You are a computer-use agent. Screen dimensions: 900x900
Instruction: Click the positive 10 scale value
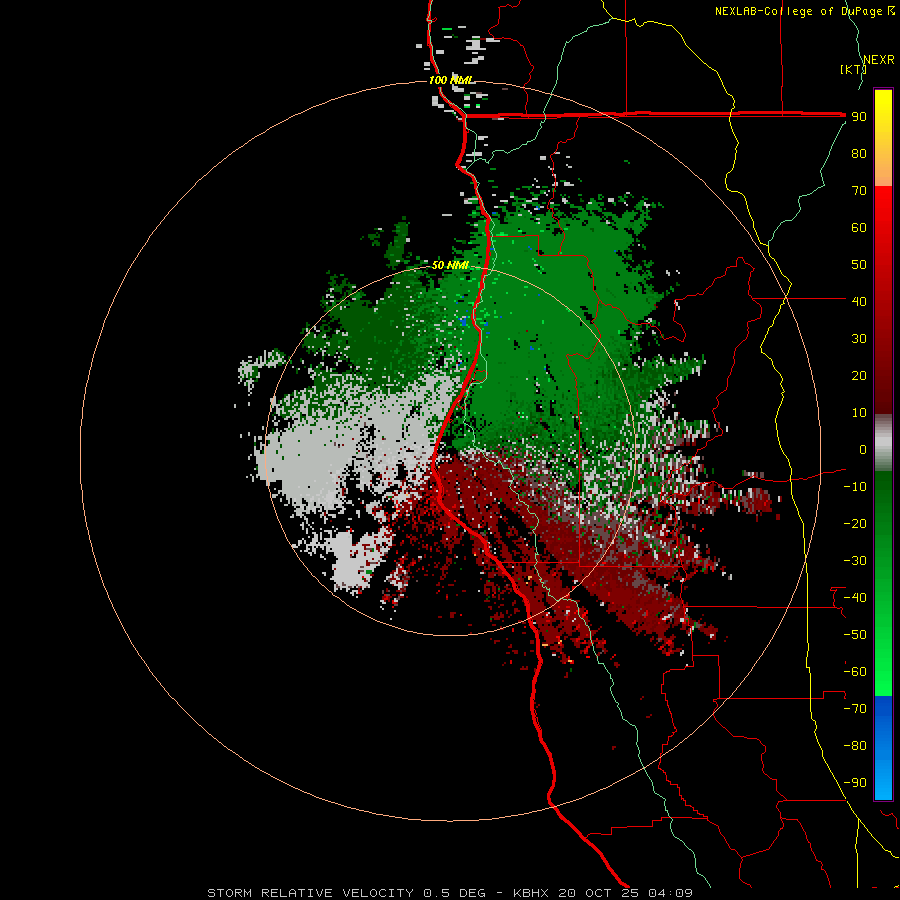coord(859,413)
